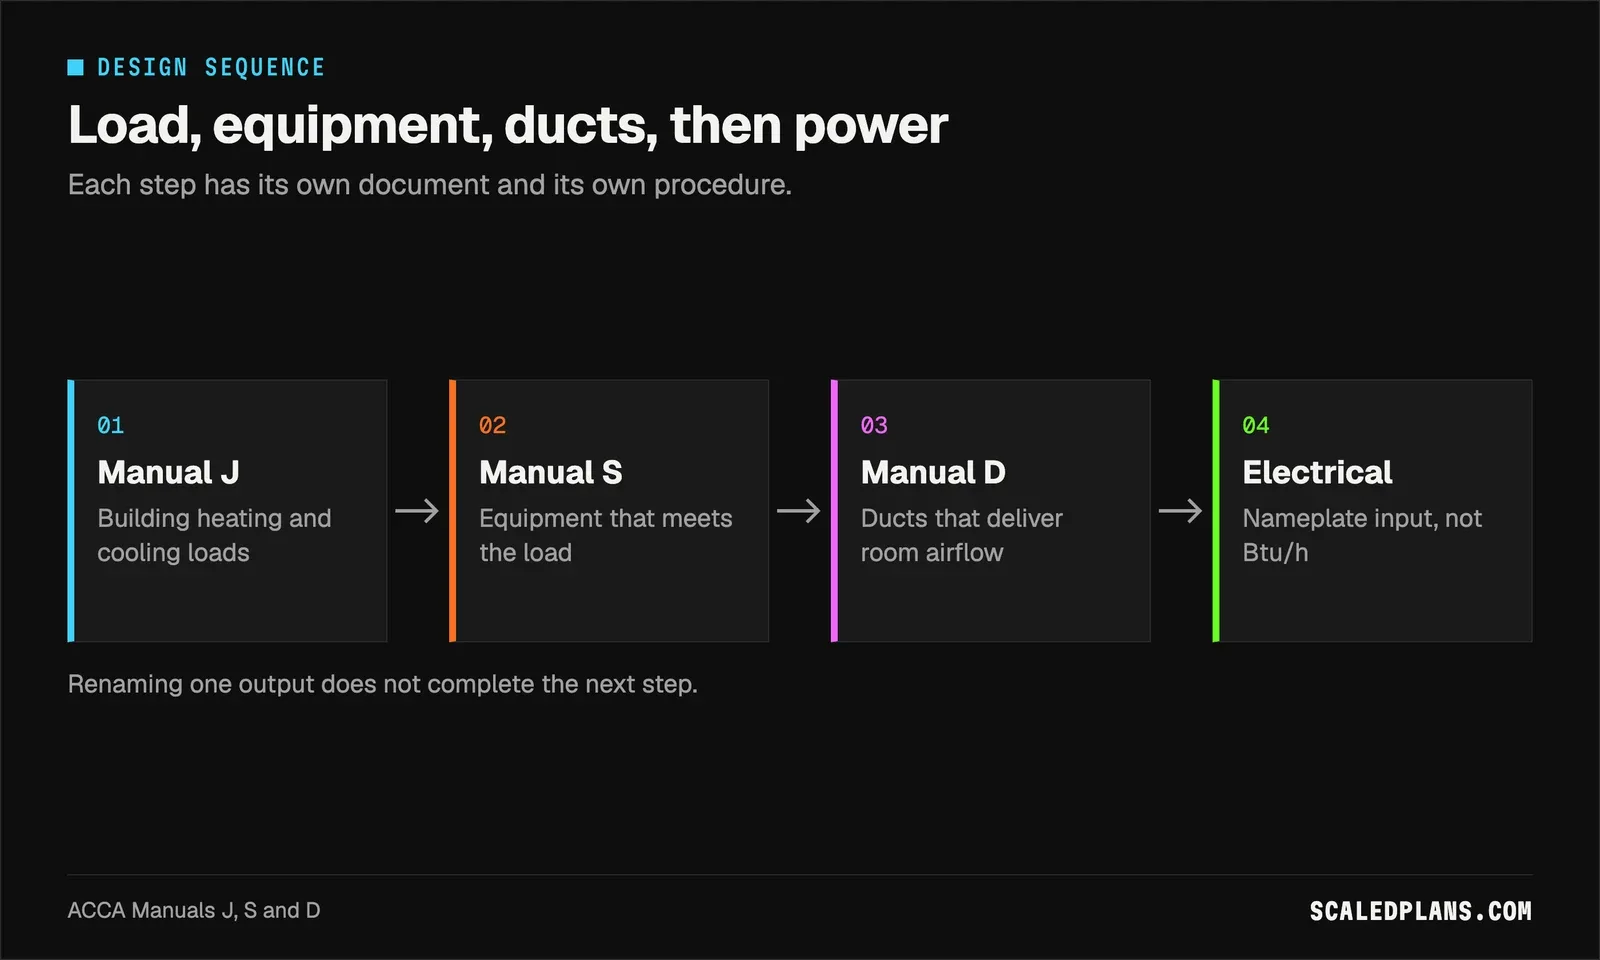
Task: Select the headline Load, equipment, ducts, then power
Action: coord(507,125)
